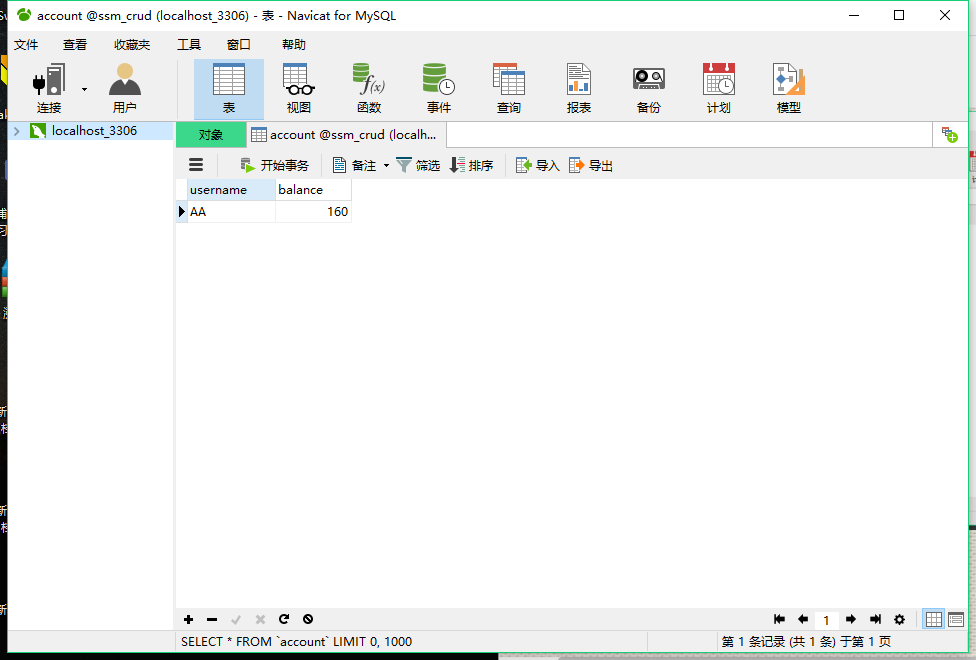The image size is (976, 660).
Task: Toggle the Filter (筛选) option
Action: pos(418,165)
